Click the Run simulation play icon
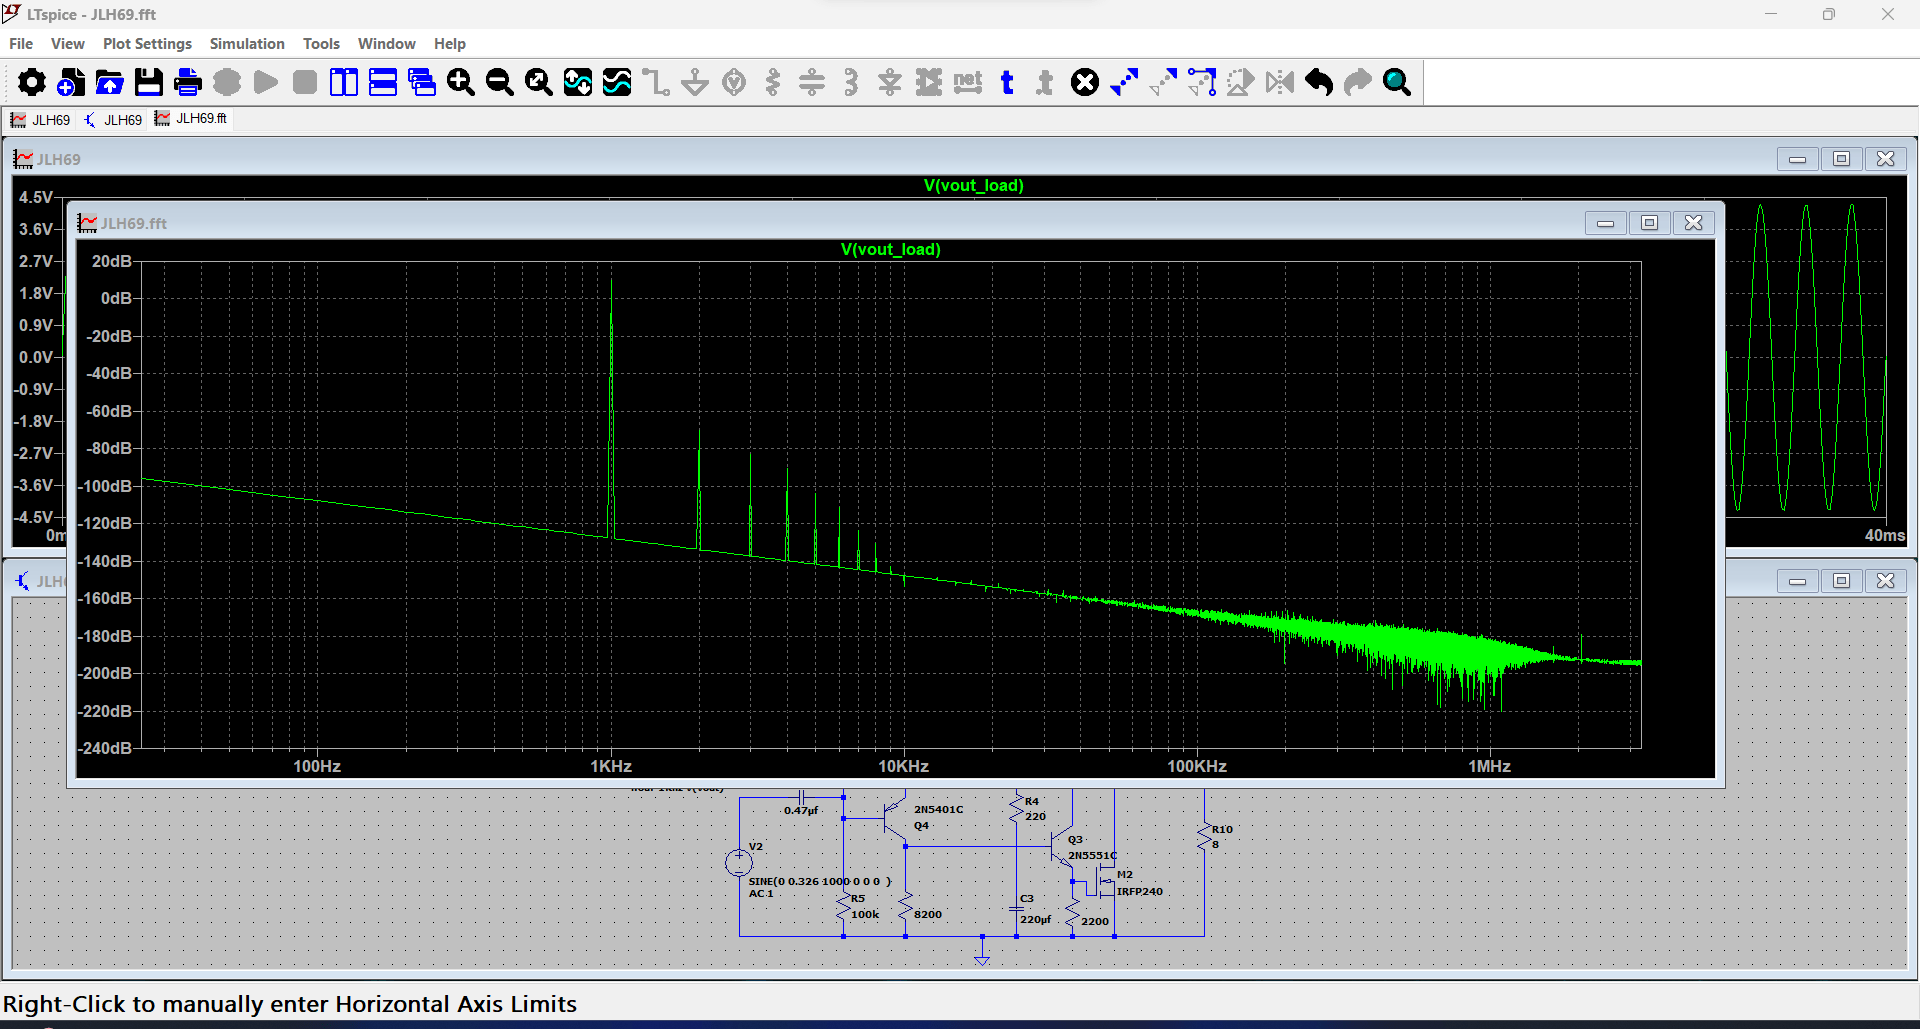The width and height of the screenshot is (1920, 1029). coord(266,82)
